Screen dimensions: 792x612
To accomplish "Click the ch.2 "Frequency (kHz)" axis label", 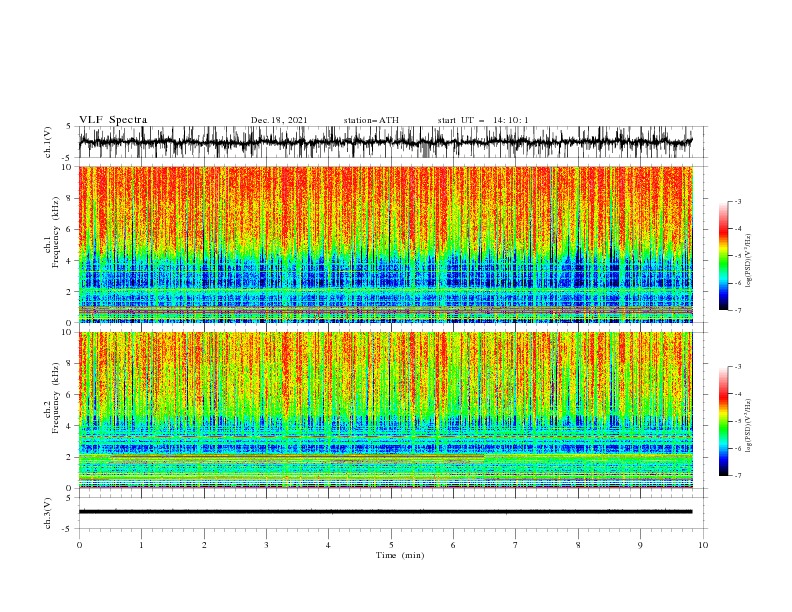I will point(56,397).
